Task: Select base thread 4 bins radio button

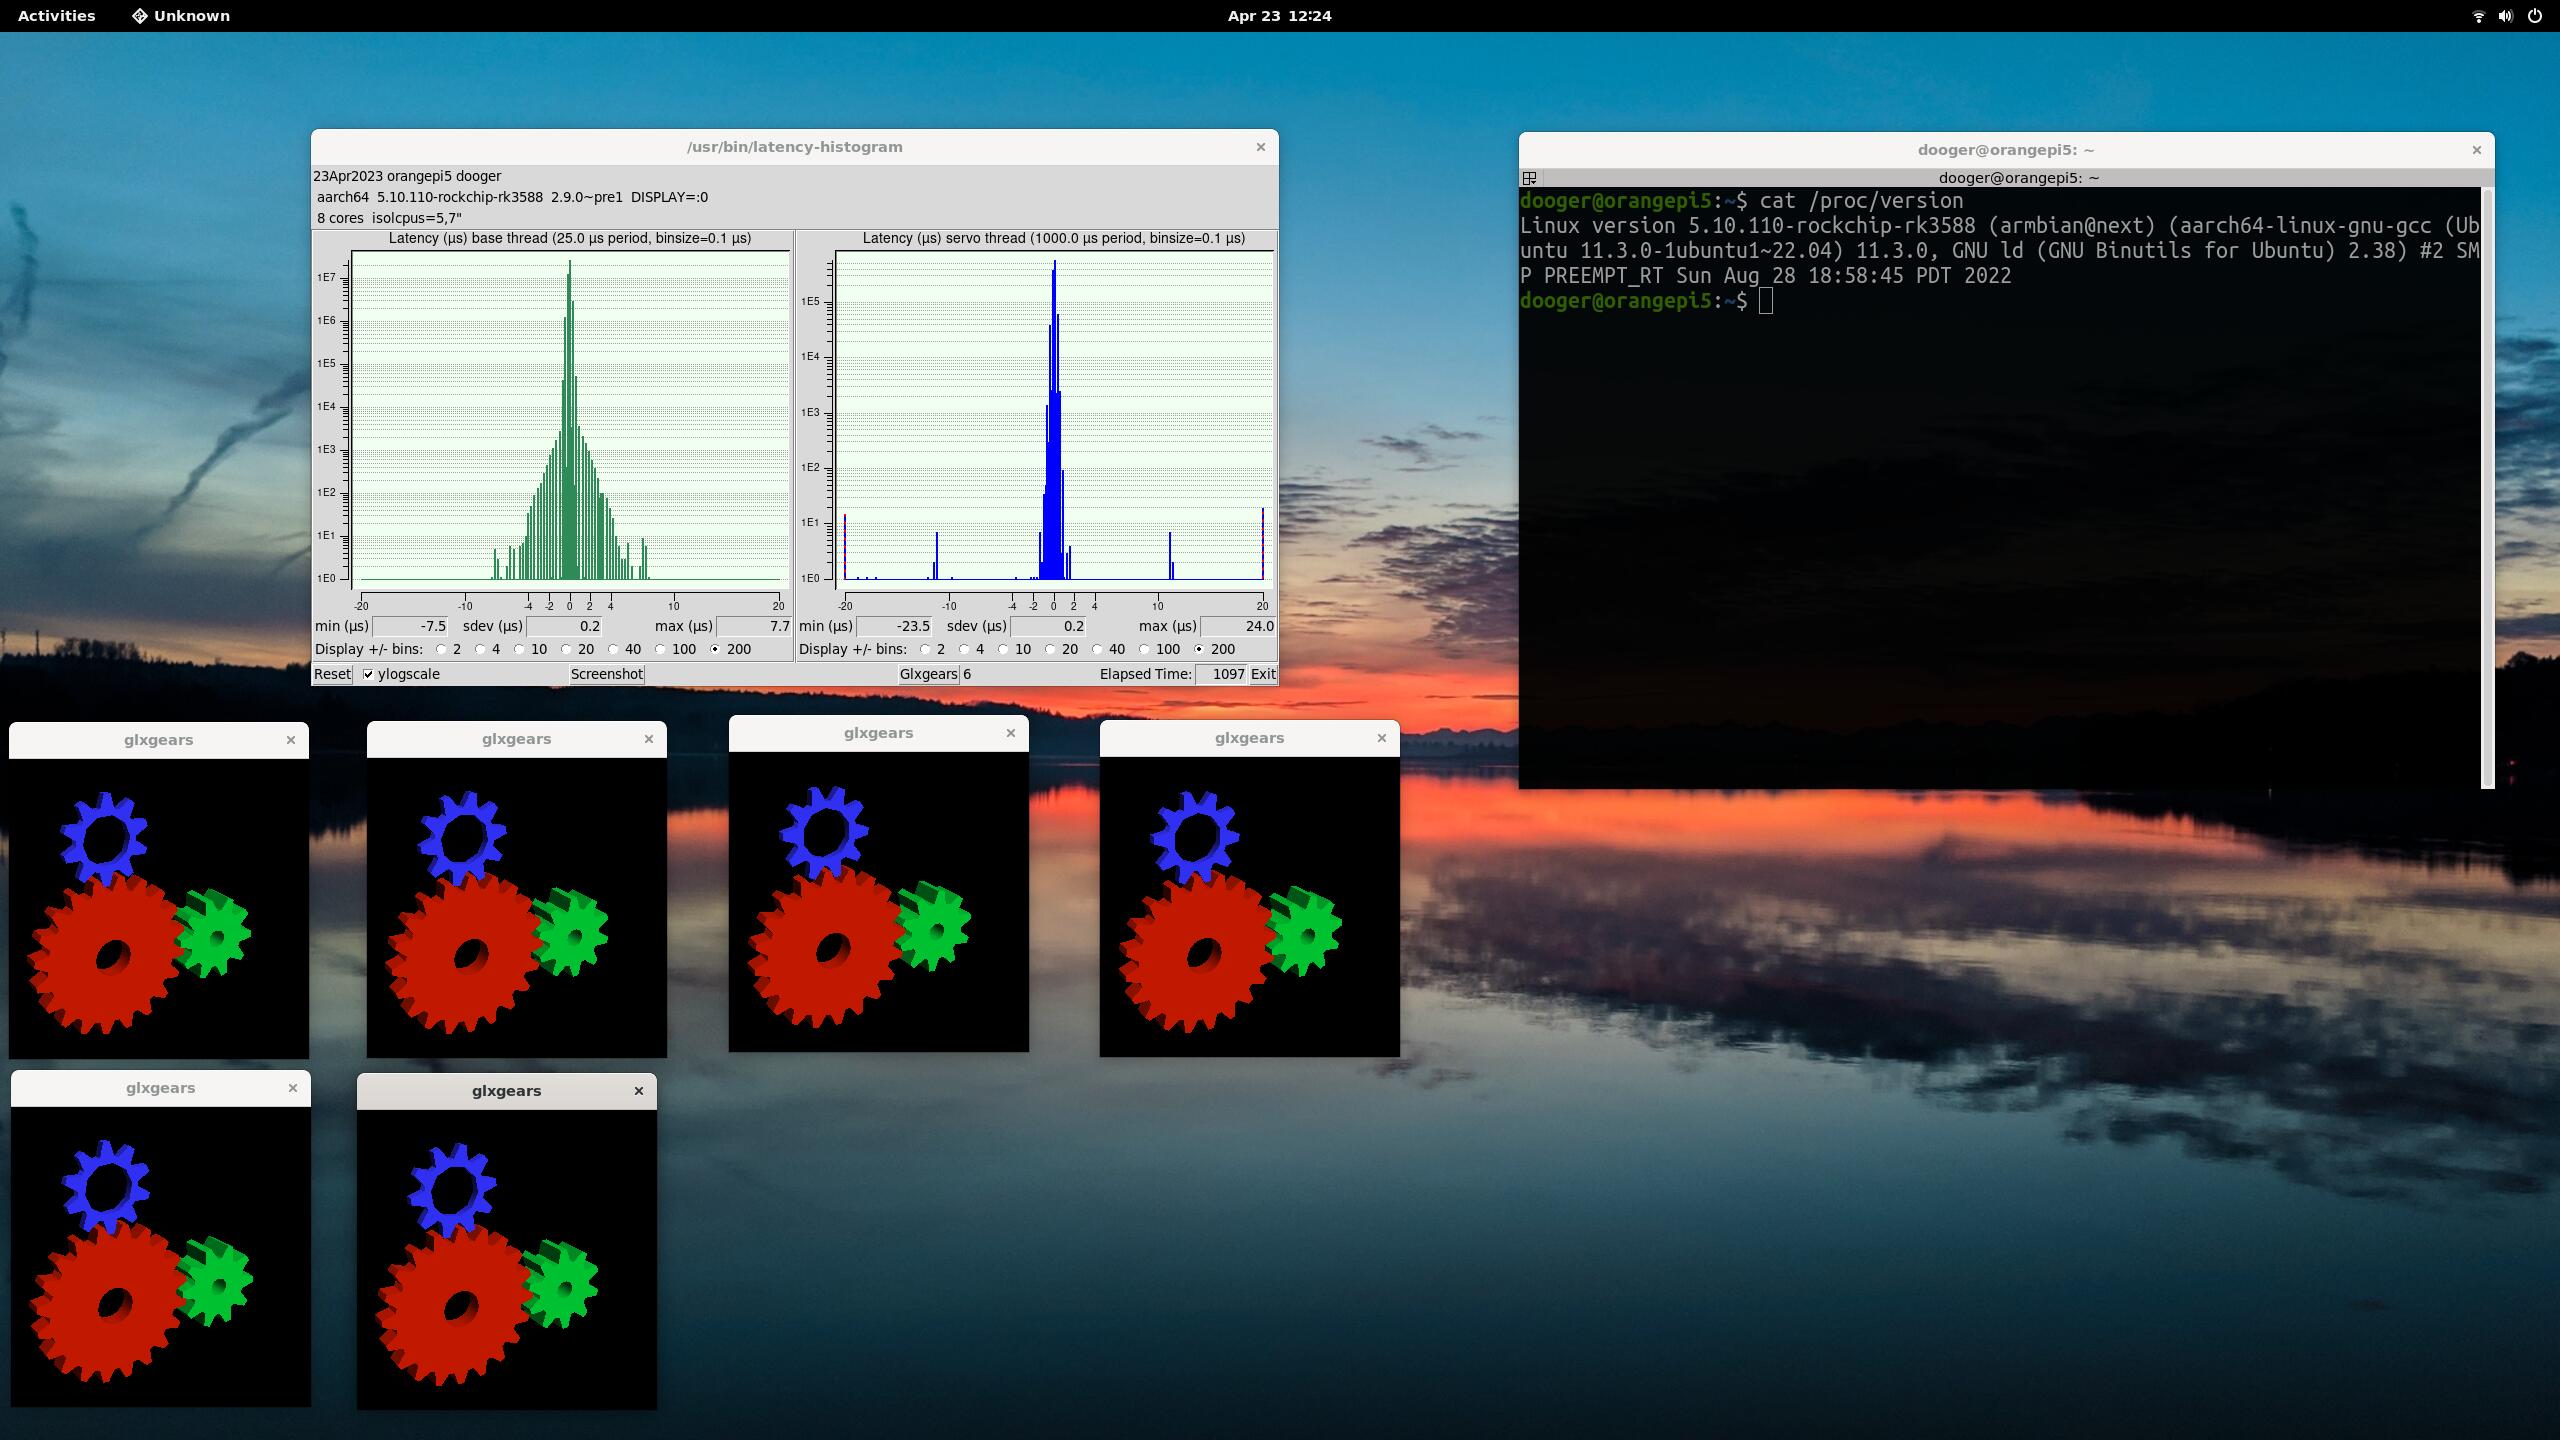Action: click(x=480, y=649)
